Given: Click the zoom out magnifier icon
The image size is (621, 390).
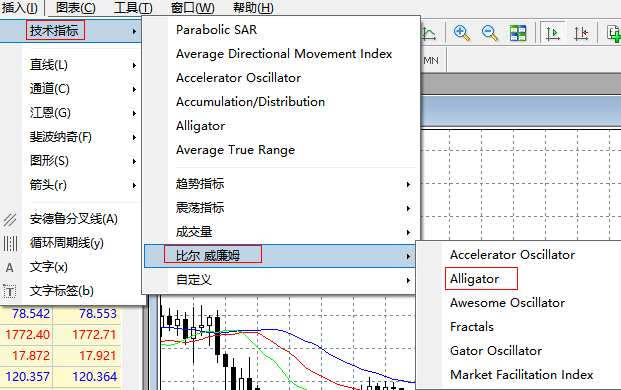Looking at the screenshot, I should click(490, 33).
